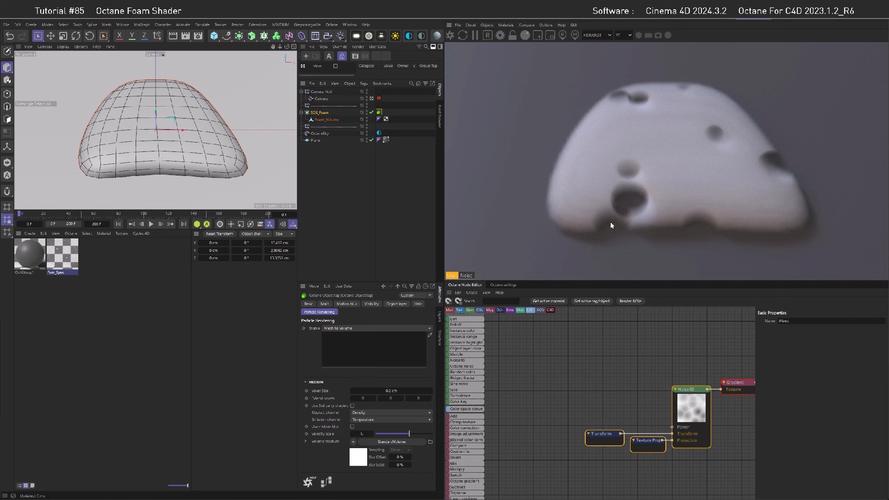This screenshot has height=500, width=889.
Task: Toggle the Mat node filter in node editor
Action: [450, 310]
